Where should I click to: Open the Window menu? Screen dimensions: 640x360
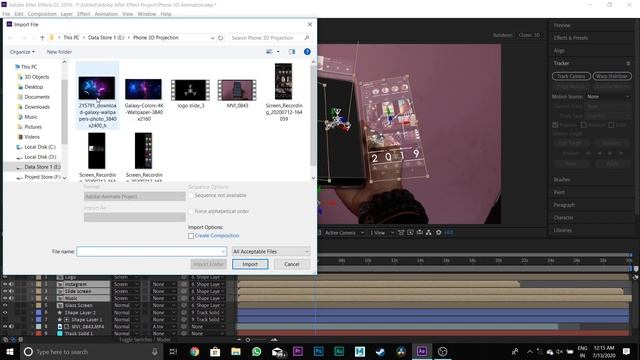pos(147,14)
